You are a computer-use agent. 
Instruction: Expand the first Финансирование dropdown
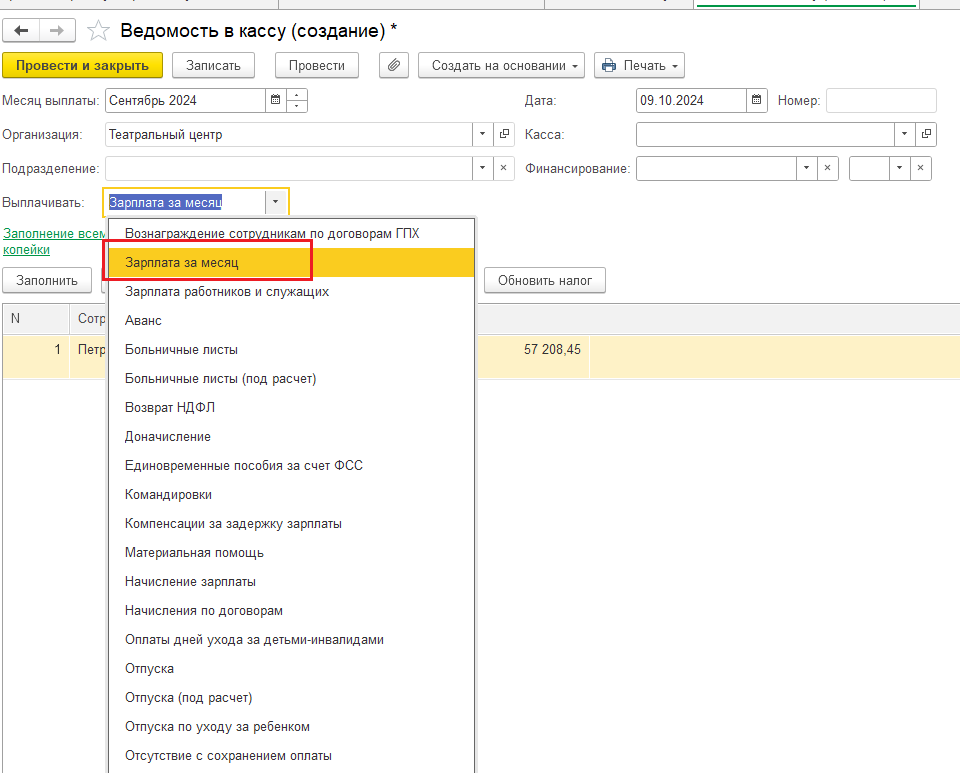pyautogui.click(x=806, y=168)
